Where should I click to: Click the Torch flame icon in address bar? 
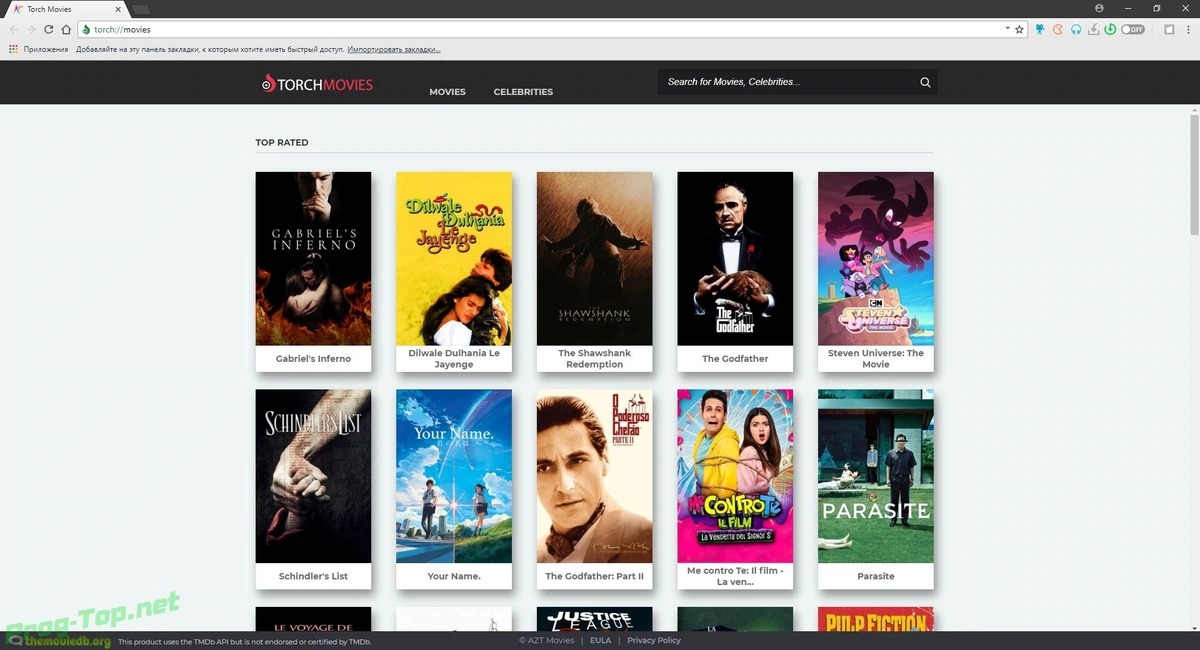[87, 30]
